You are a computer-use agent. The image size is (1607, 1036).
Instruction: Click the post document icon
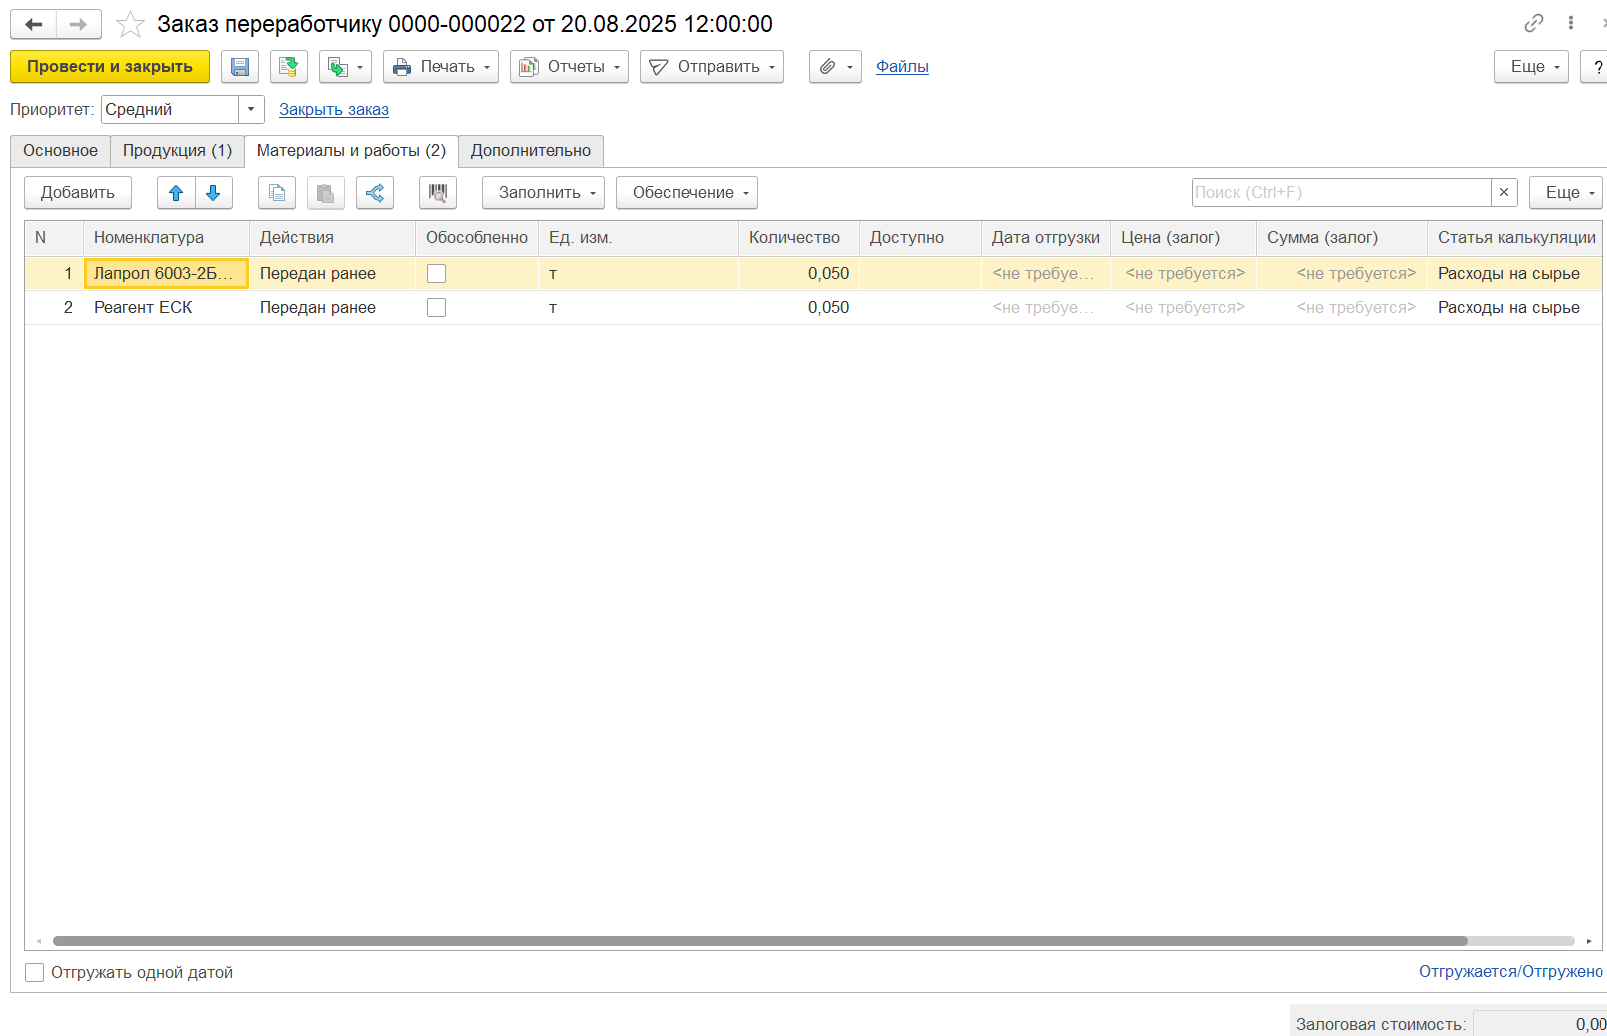(288, 67)
